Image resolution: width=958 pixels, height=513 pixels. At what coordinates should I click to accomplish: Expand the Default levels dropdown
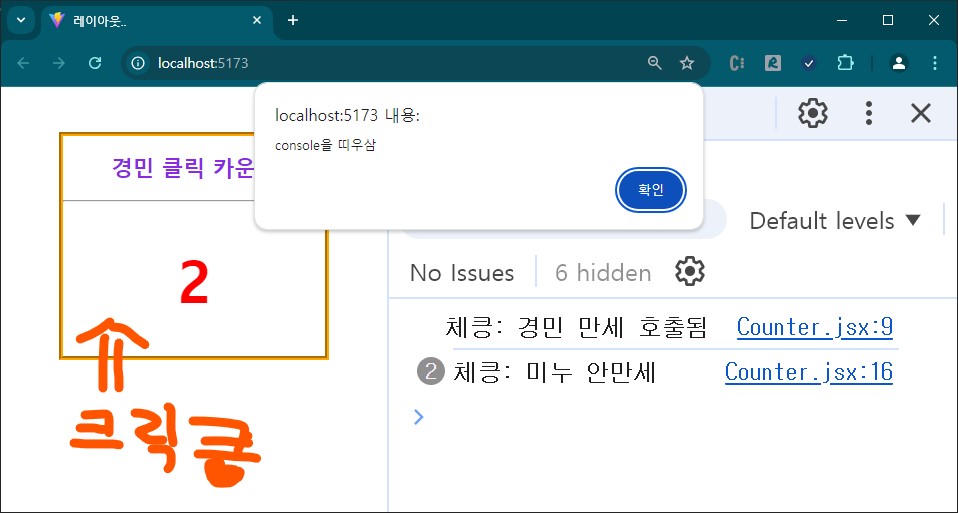[x=835, y=221]
